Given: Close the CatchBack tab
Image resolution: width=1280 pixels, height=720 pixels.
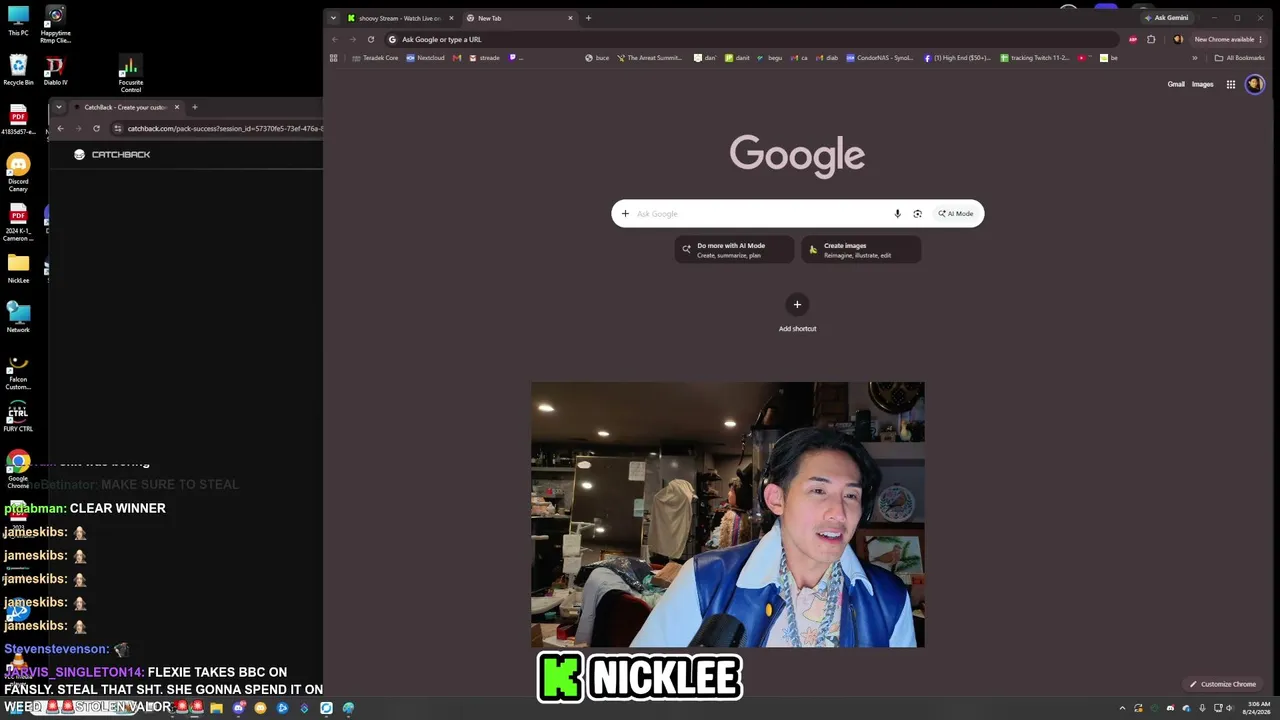Looking at the screenshot, I should (177, 107).
